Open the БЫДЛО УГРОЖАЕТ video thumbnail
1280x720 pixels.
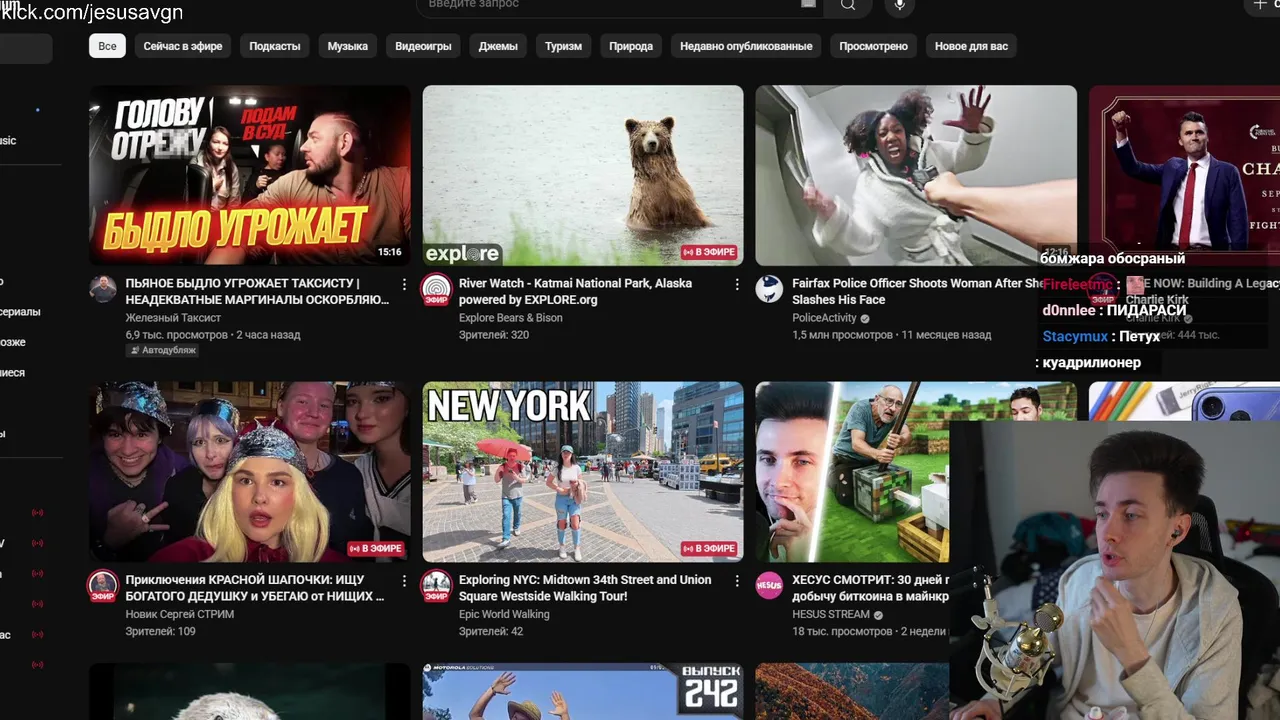point(250,175)
